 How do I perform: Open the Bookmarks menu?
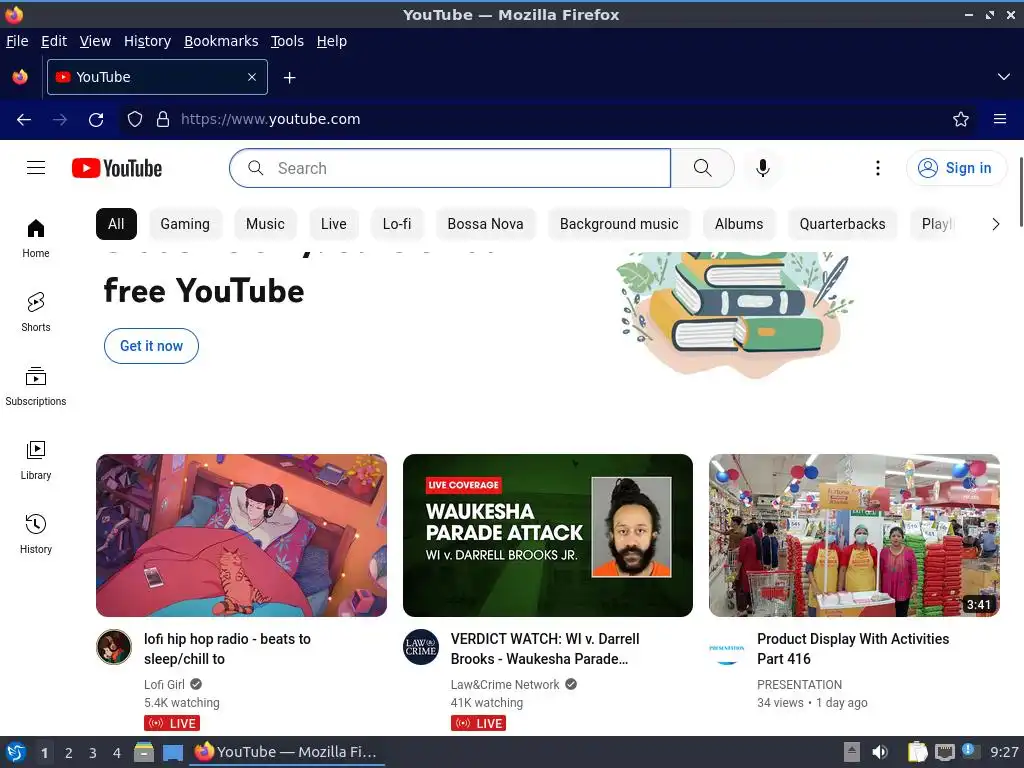(221, 41)
